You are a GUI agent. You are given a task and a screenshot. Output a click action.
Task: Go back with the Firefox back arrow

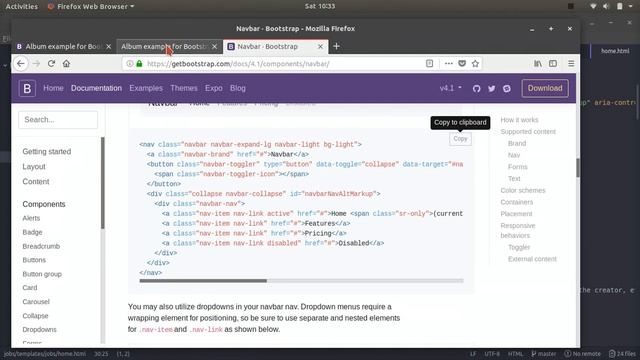(21, 64)
